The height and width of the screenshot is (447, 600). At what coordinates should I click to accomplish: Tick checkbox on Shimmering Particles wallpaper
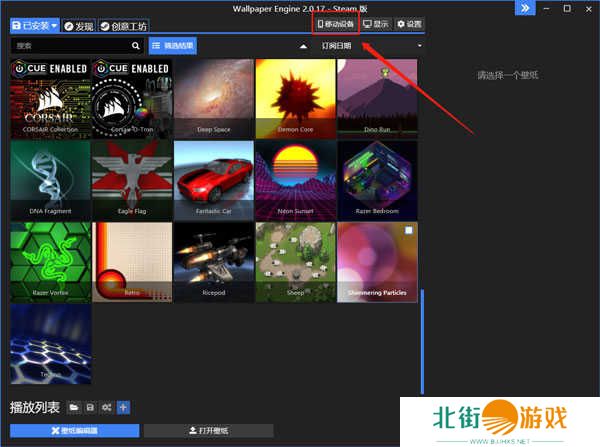407,231
